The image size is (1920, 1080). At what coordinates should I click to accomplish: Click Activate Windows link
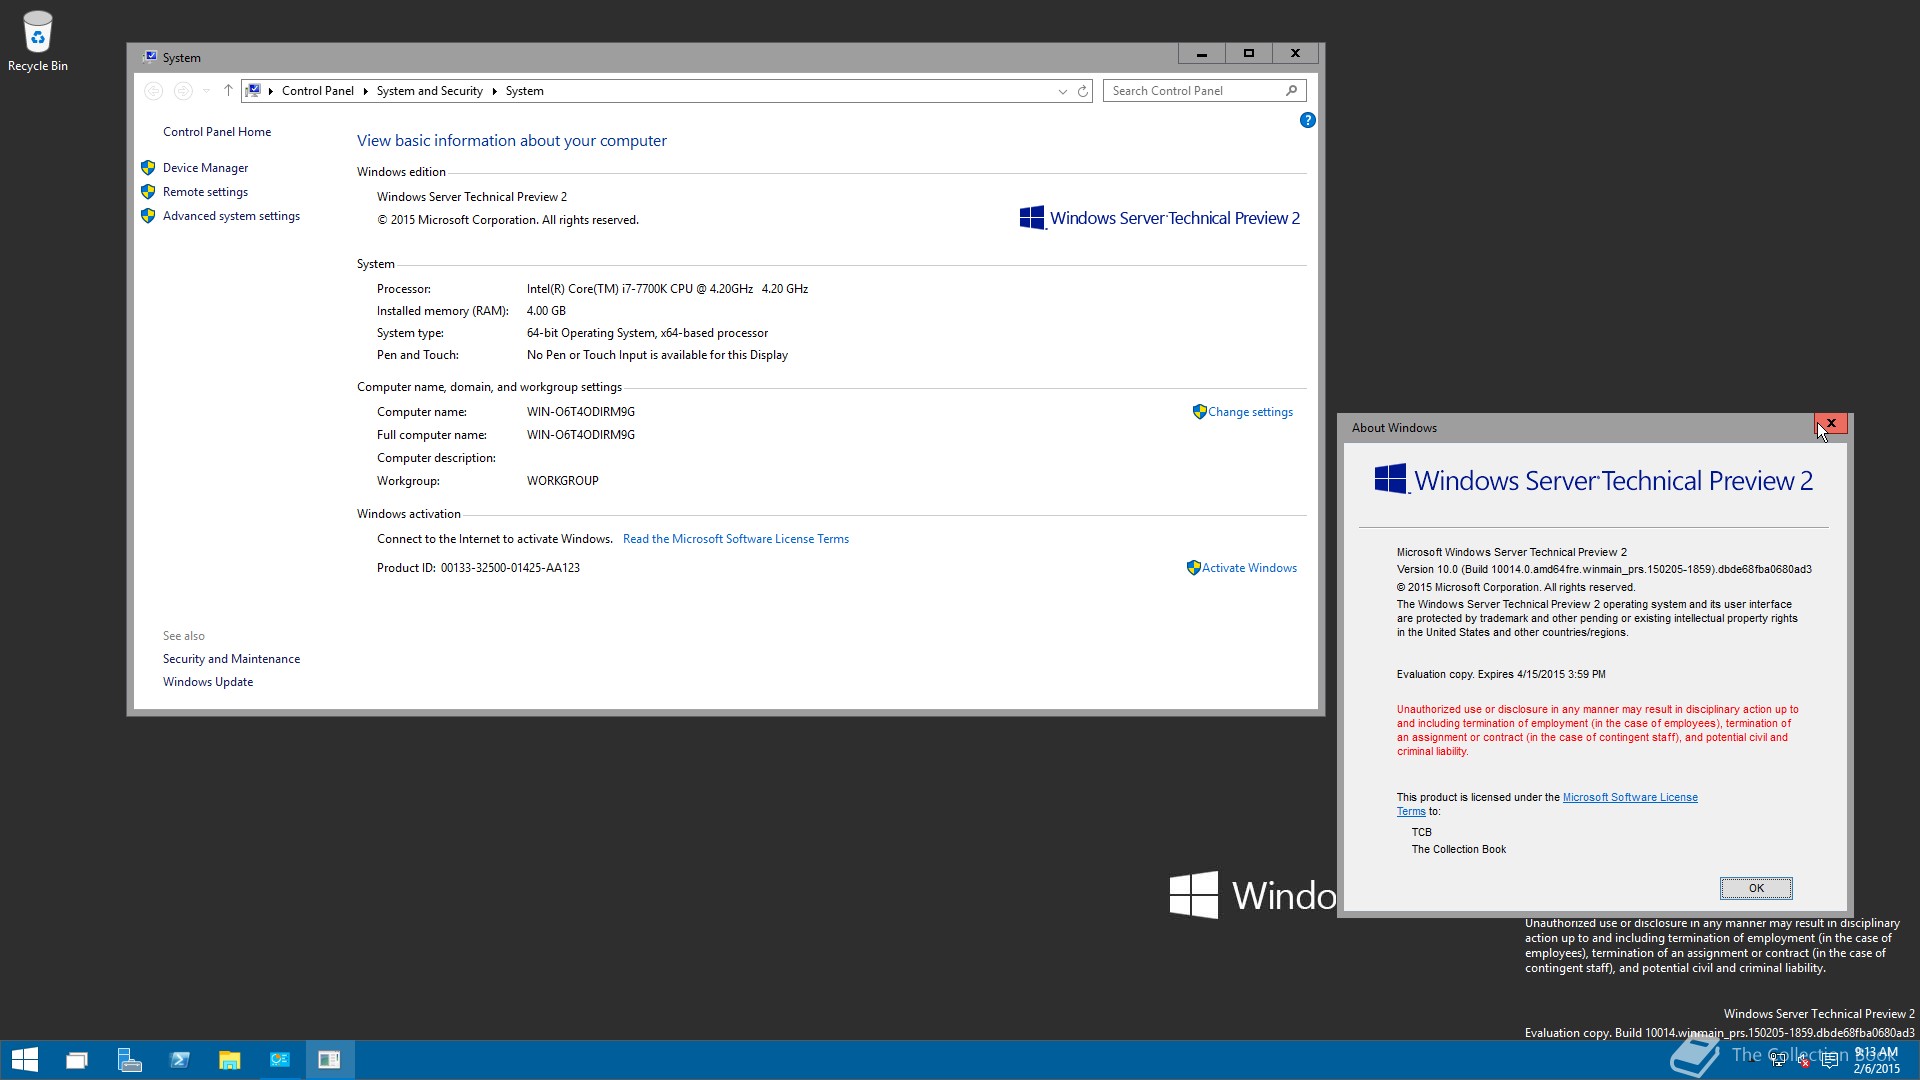click(x=1249, y=568)
